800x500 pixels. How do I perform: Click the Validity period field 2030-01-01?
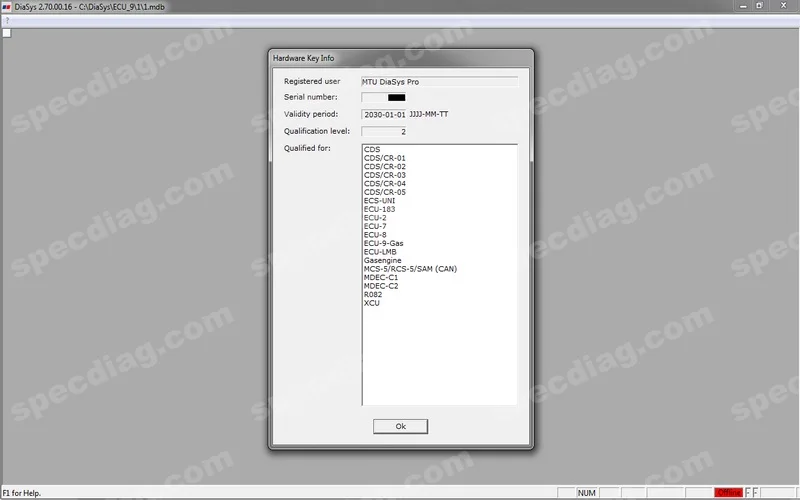(383, 114)
